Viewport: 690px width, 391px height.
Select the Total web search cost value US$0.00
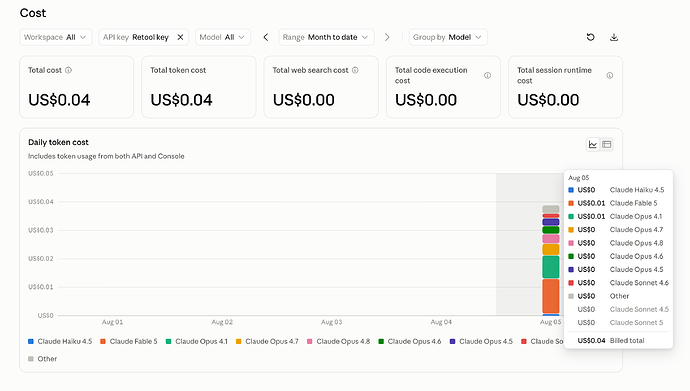[x=304, y=100]
